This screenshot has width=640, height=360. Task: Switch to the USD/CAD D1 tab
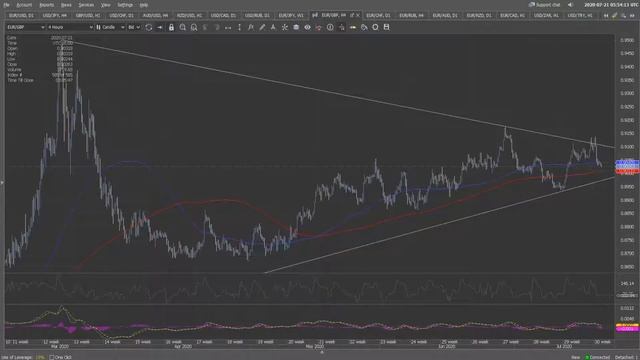[223, 16]
